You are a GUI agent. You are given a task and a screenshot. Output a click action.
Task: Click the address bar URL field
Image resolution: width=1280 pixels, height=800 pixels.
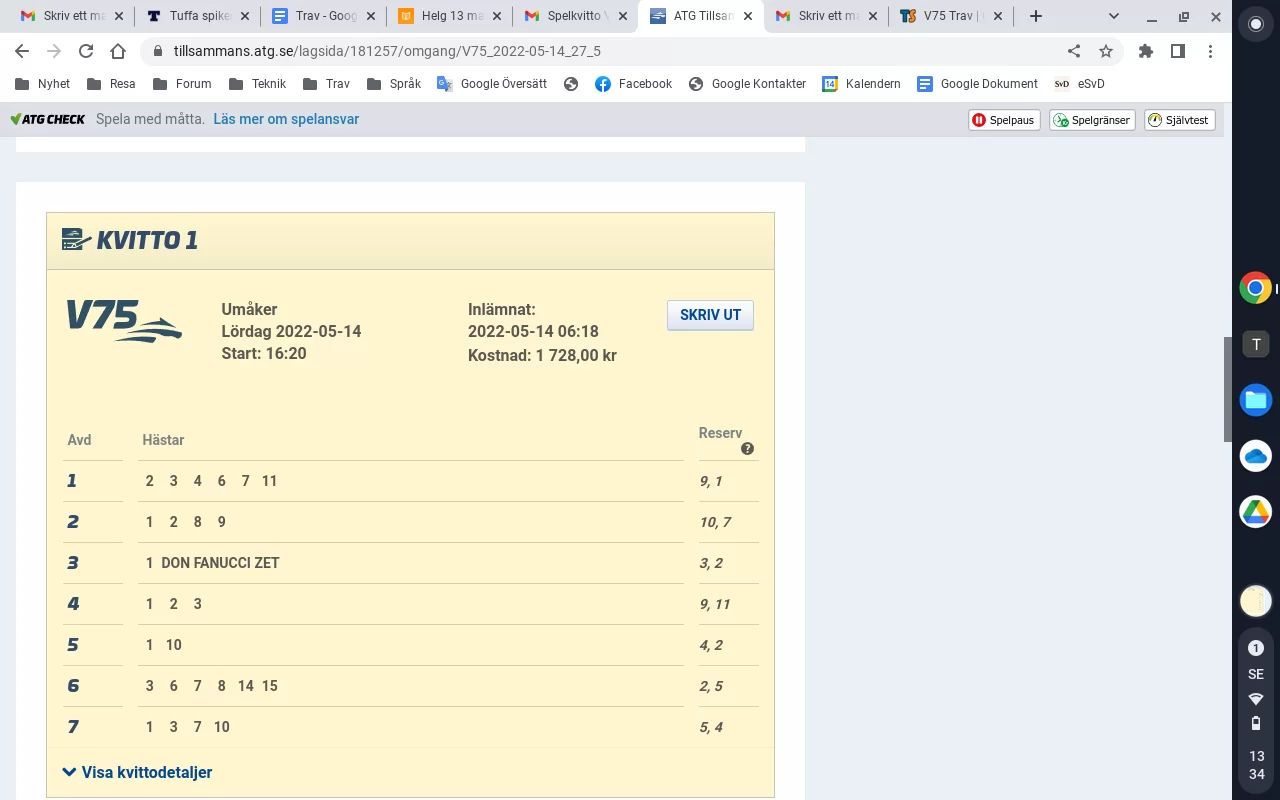(600, 51)
